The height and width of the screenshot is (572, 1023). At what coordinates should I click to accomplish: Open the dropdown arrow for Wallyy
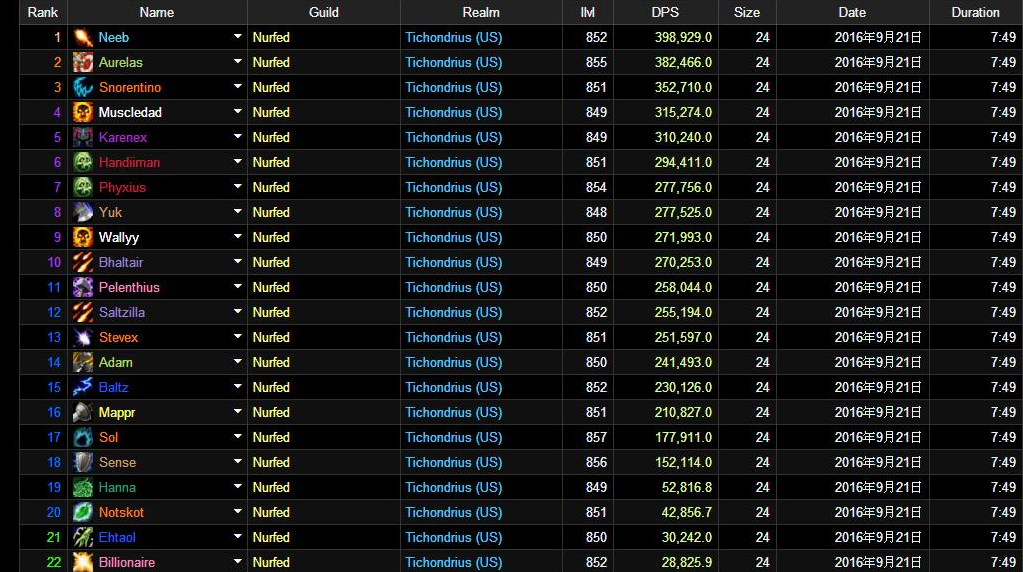237,236
